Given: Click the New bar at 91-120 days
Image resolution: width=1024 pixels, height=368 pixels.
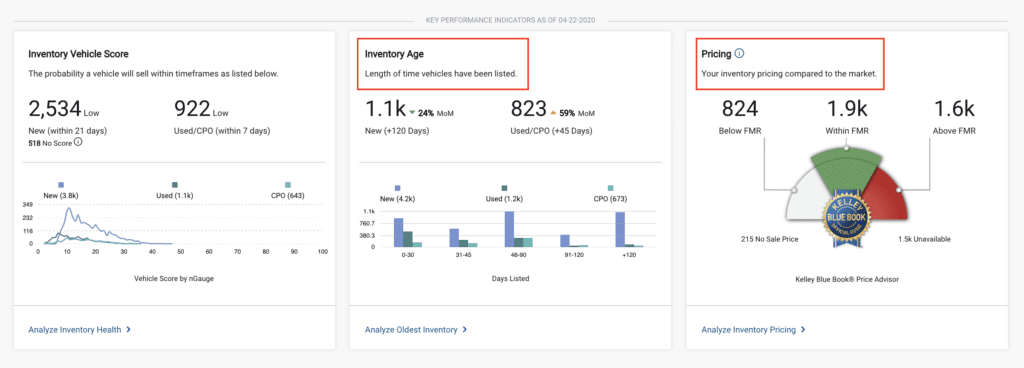Looking at the screenshot, I should [565, 241].
